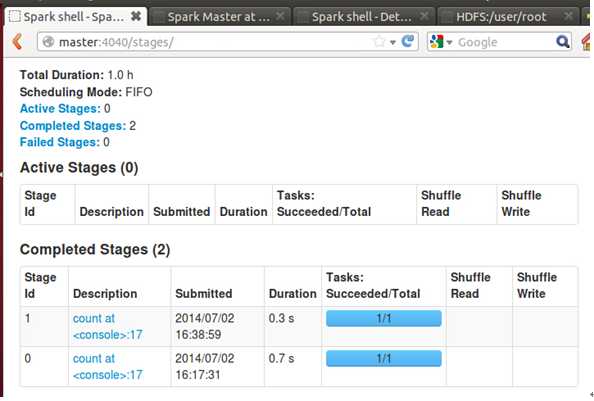The image size is (594, 401).
Task: Click Shuffle Read header in Completed Stages table
Action: (x=470, y=286)
